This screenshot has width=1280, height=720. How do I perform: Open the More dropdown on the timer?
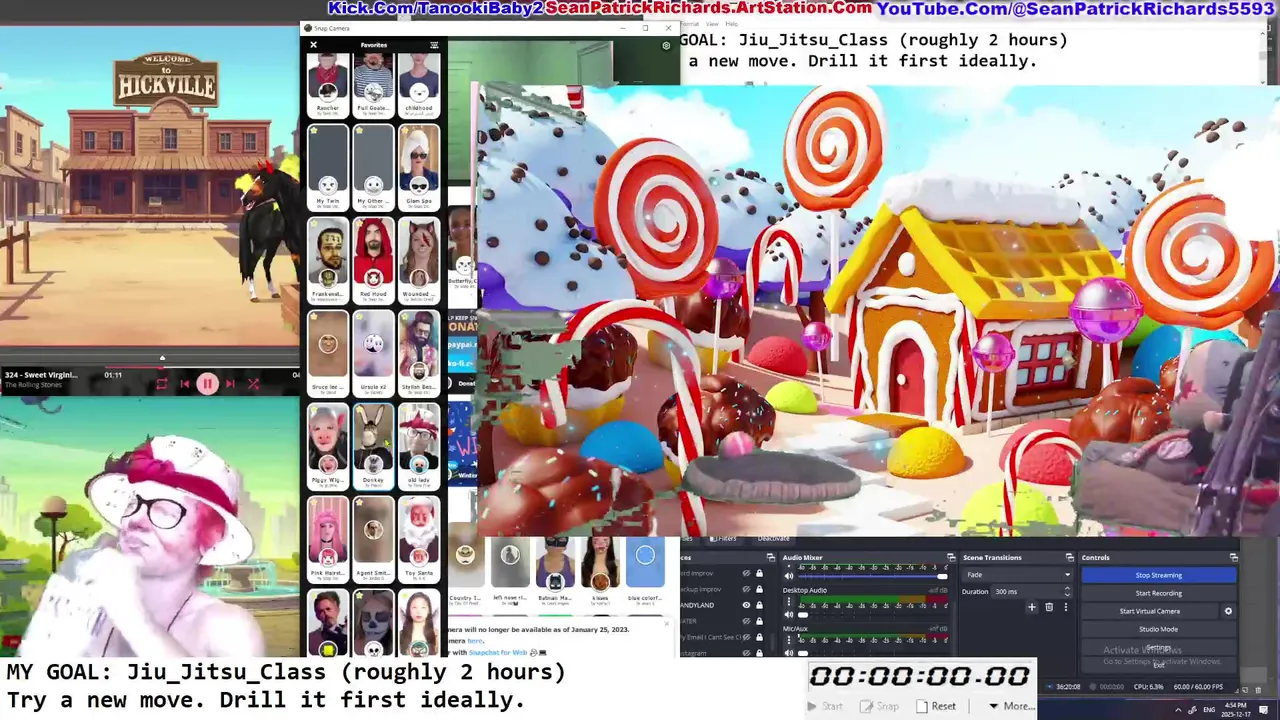(x=1012, y=706)
